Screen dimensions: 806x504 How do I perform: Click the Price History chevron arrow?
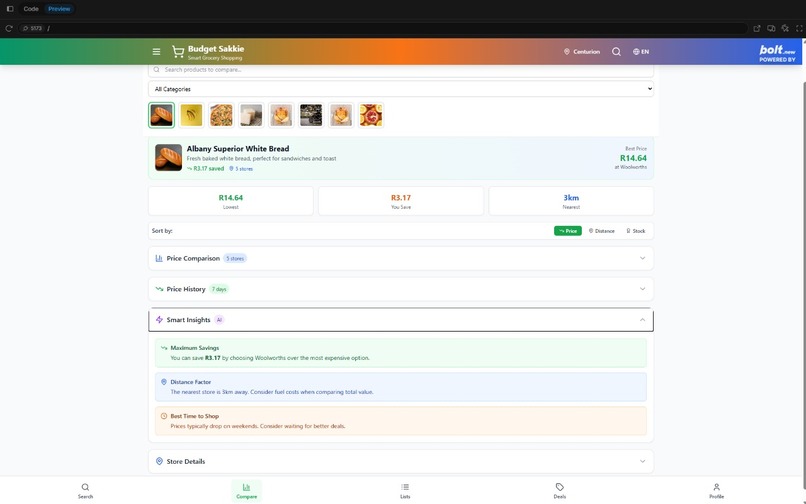(643, 289)
